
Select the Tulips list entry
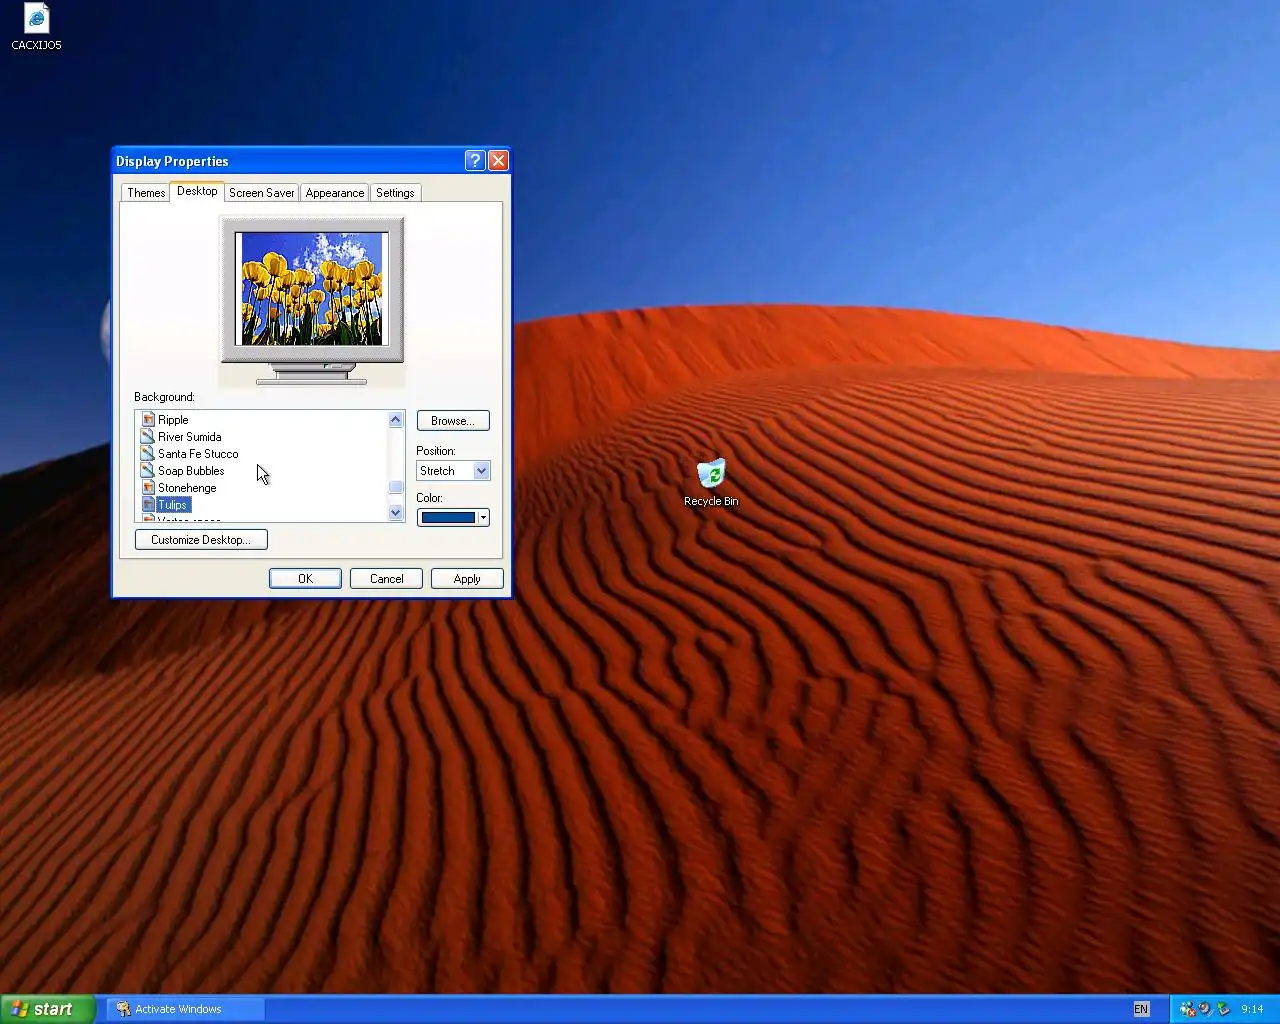point(173,505)
